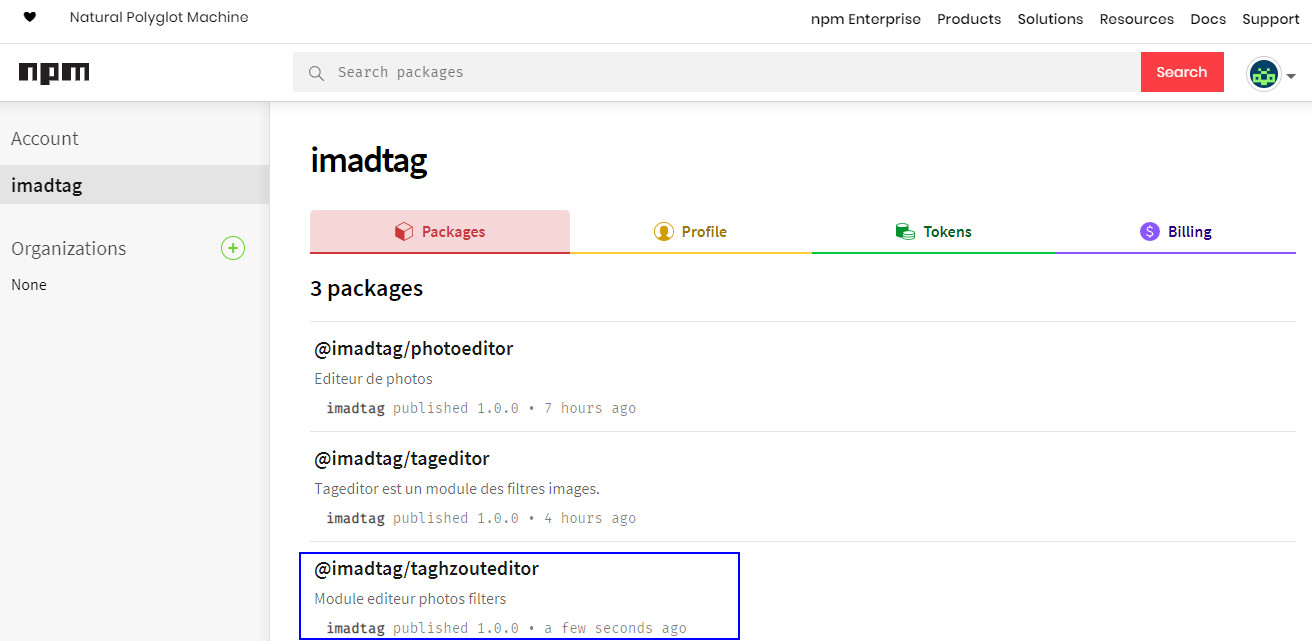Click the Billing tab dollar icon

1150,231
